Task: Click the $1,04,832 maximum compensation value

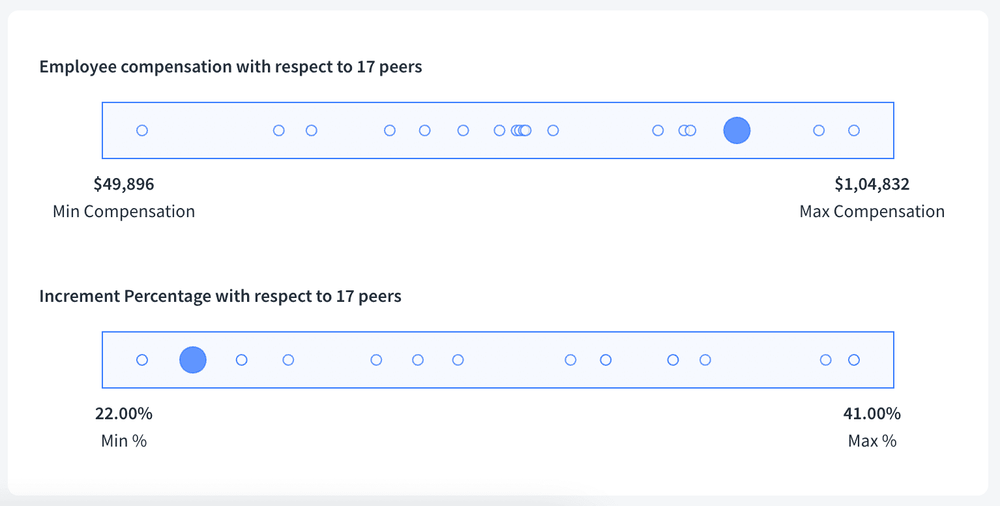Action: point(872,184)
